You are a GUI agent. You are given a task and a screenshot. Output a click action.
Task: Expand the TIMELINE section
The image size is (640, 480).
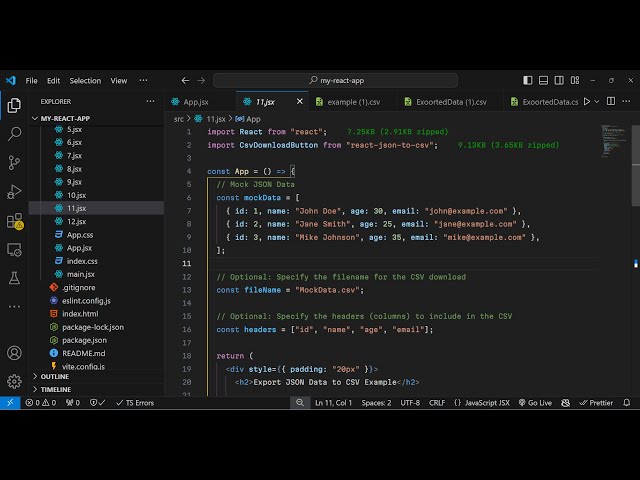click(x=55, y=389)
